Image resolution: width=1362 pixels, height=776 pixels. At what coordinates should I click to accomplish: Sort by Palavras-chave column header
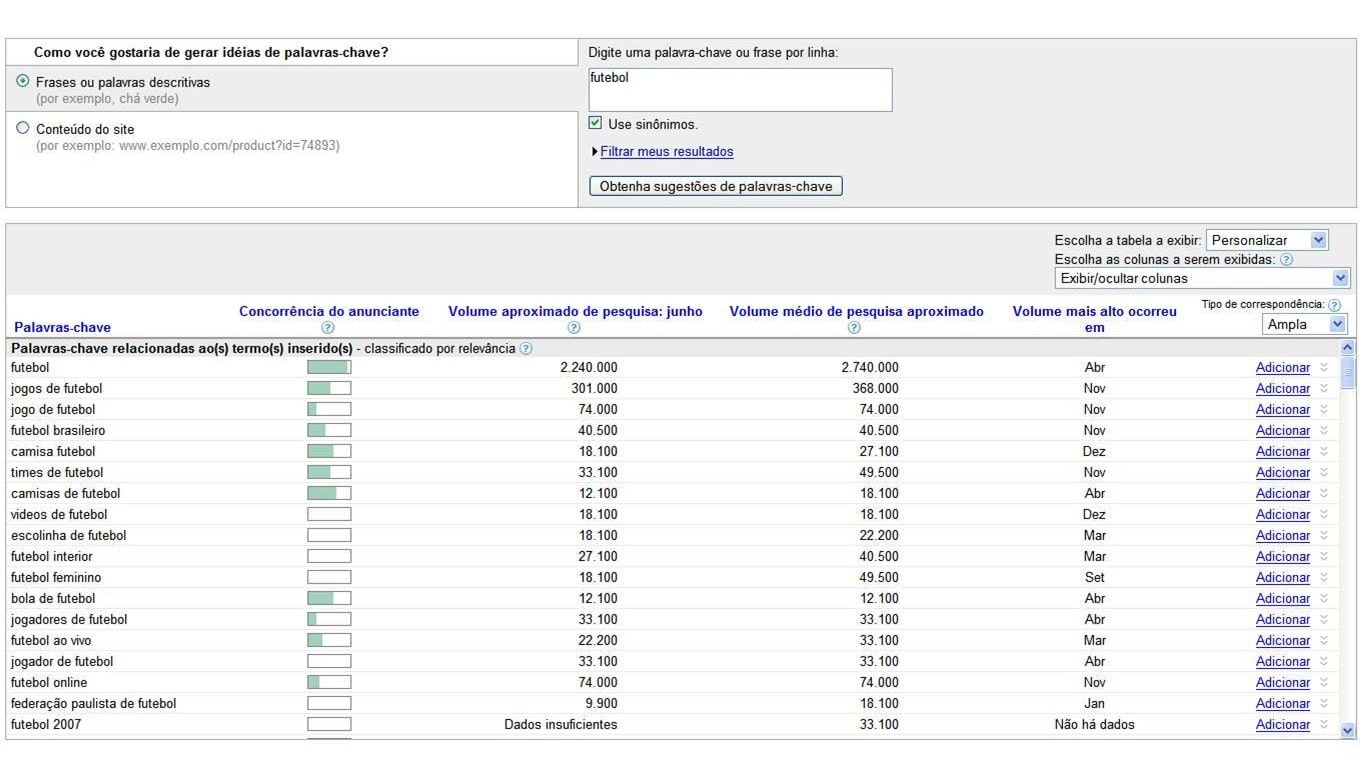click(62, 327)
